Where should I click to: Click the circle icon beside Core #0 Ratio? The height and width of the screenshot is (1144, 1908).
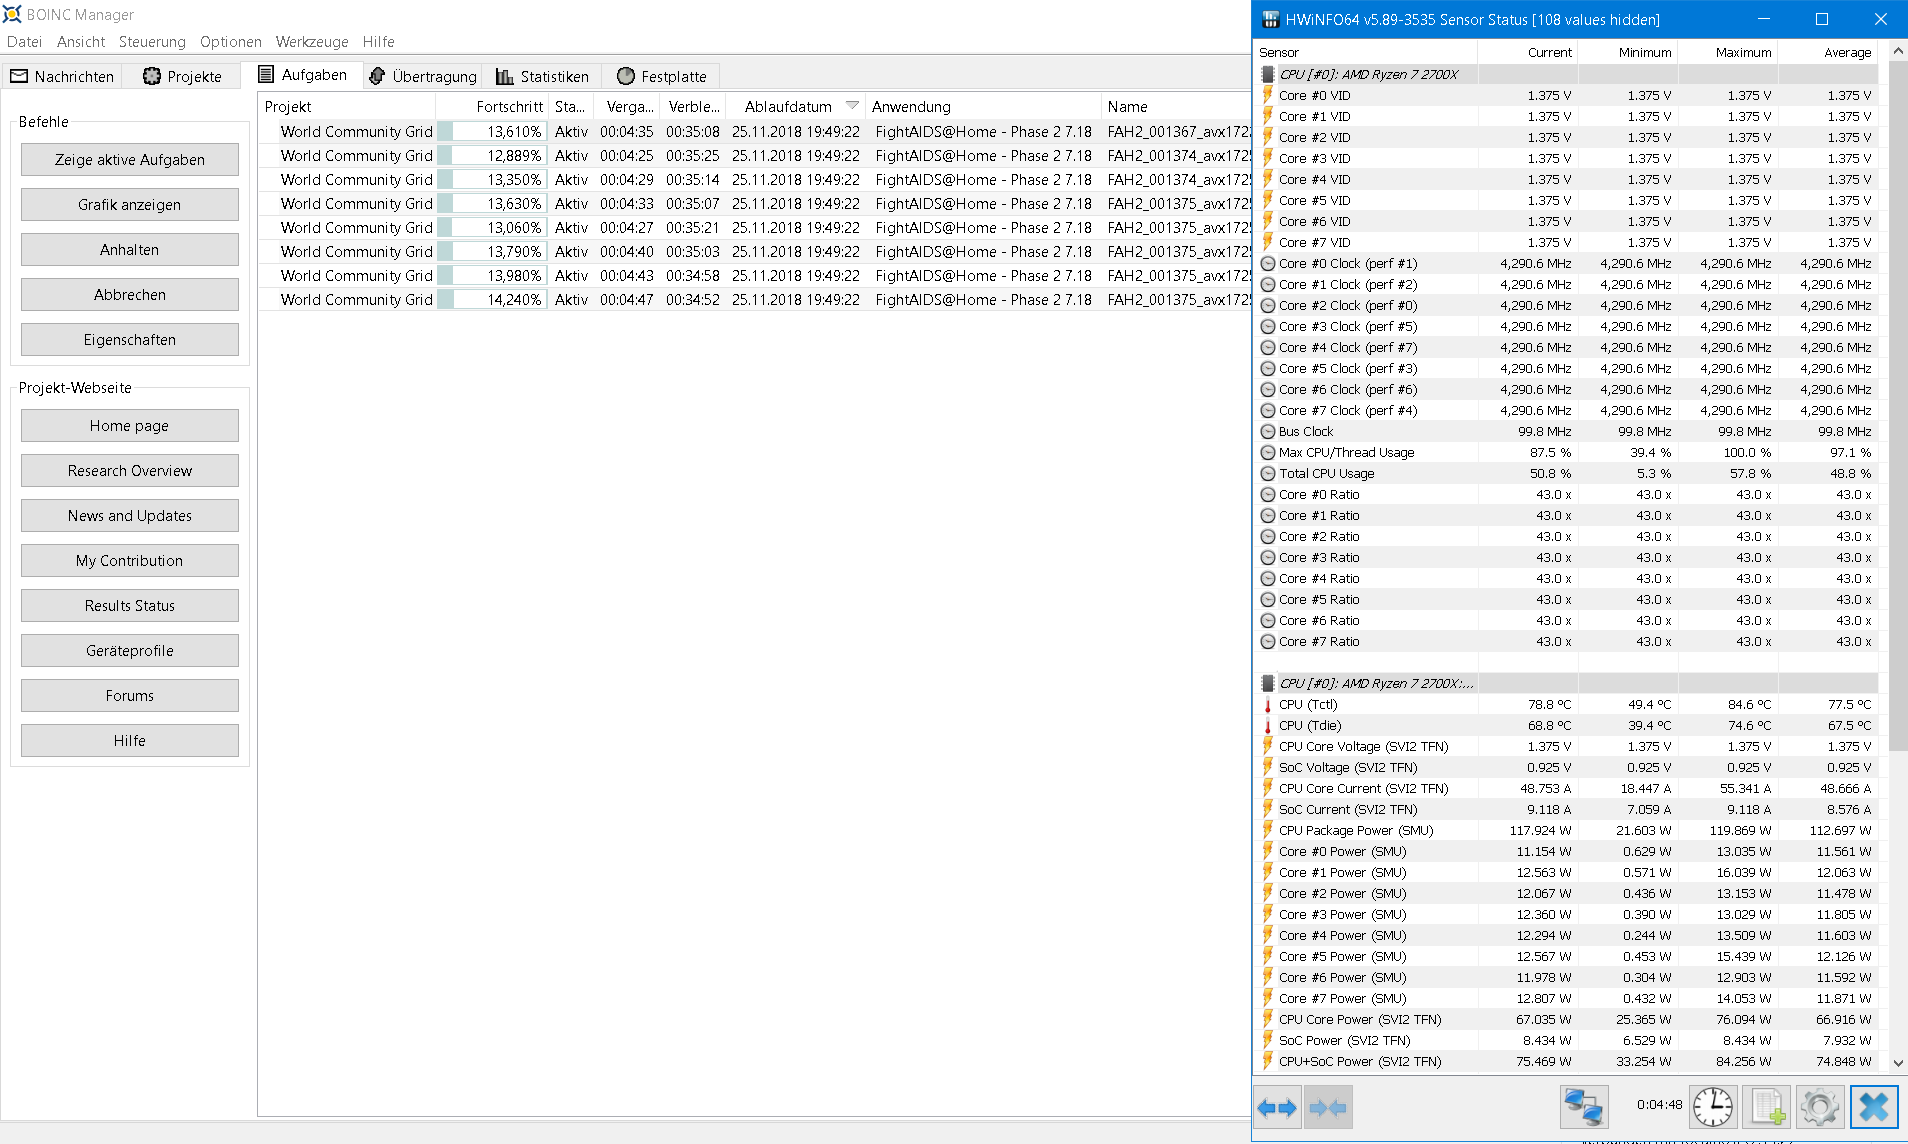tap(1268, 495)
